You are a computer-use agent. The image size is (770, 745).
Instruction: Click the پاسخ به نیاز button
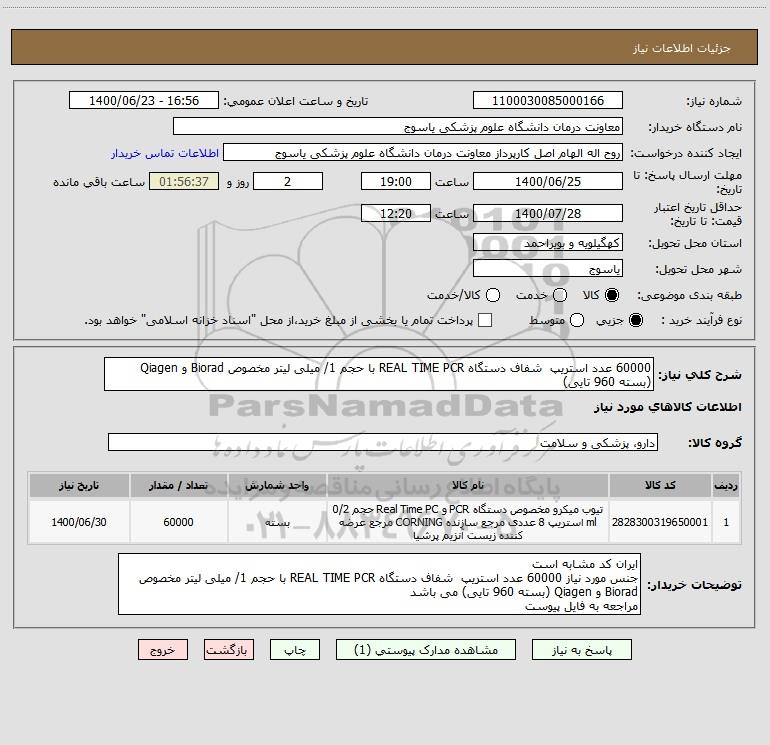581,650
